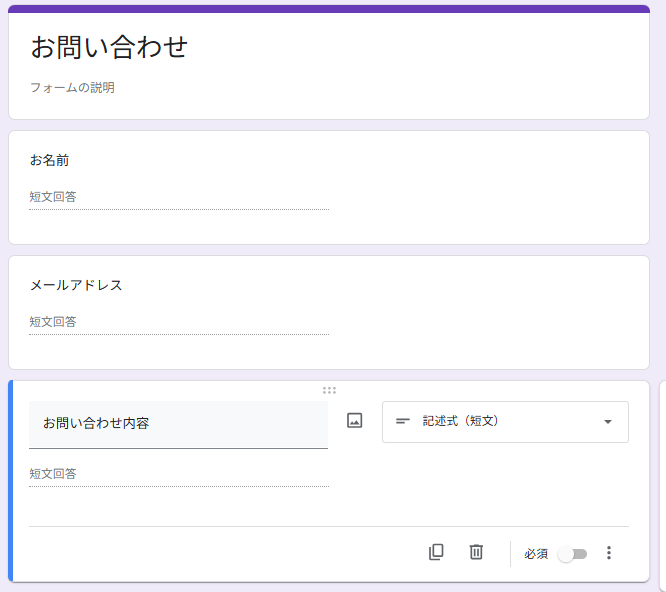Click the six-dot drag handle on the active question
This screenshot has height=592, width=666.
pyautogui.click(x=329, y=390)
